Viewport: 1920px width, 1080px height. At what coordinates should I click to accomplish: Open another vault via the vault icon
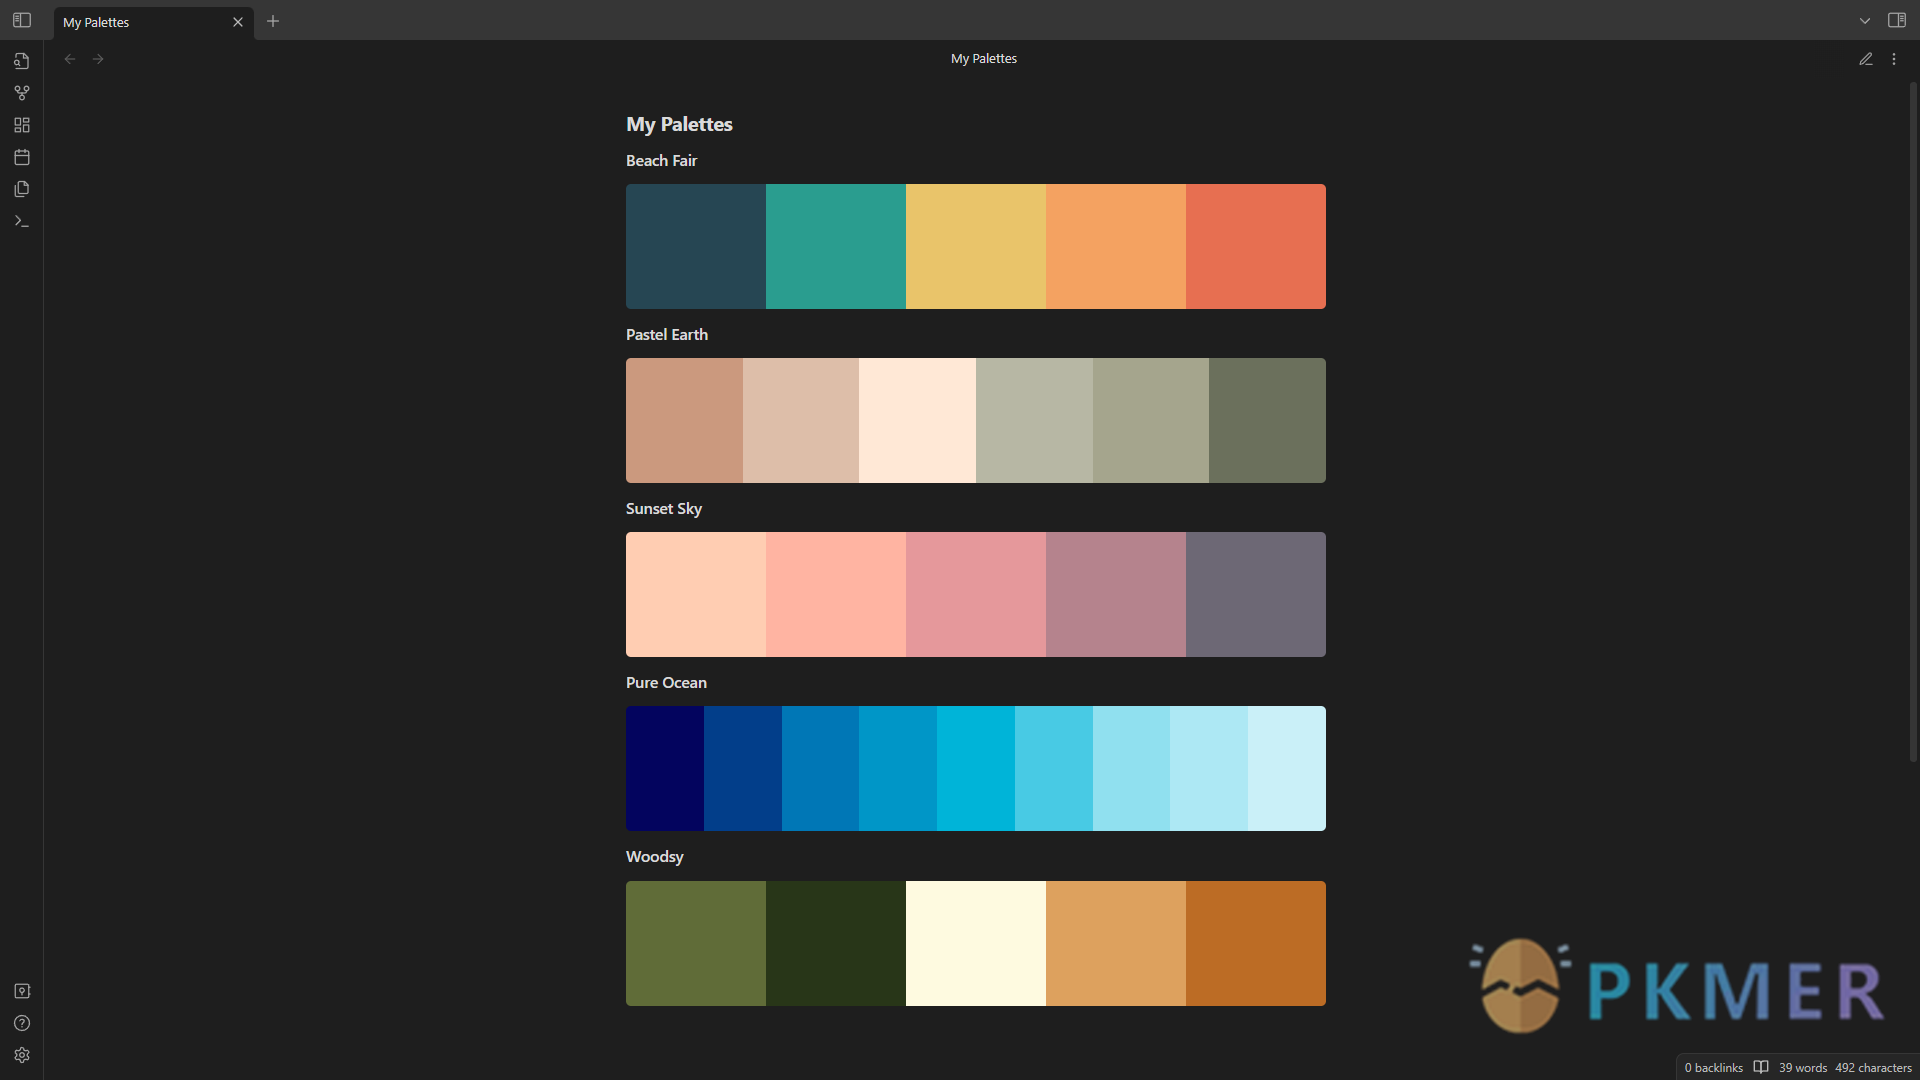click(x=22, y=990)
